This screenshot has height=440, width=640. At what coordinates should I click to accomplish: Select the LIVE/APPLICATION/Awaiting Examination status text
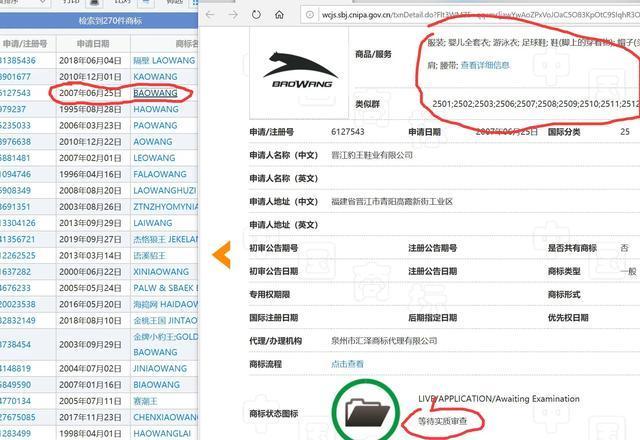click(x=499, y=399)
